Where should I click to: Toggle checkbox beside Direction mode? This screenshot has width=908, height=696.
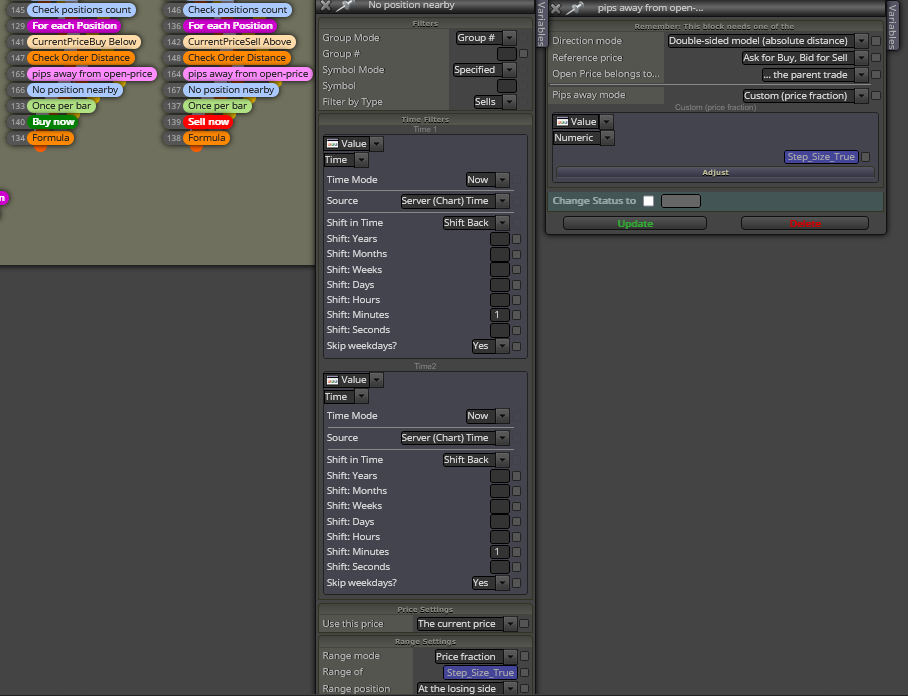(876, 41)
